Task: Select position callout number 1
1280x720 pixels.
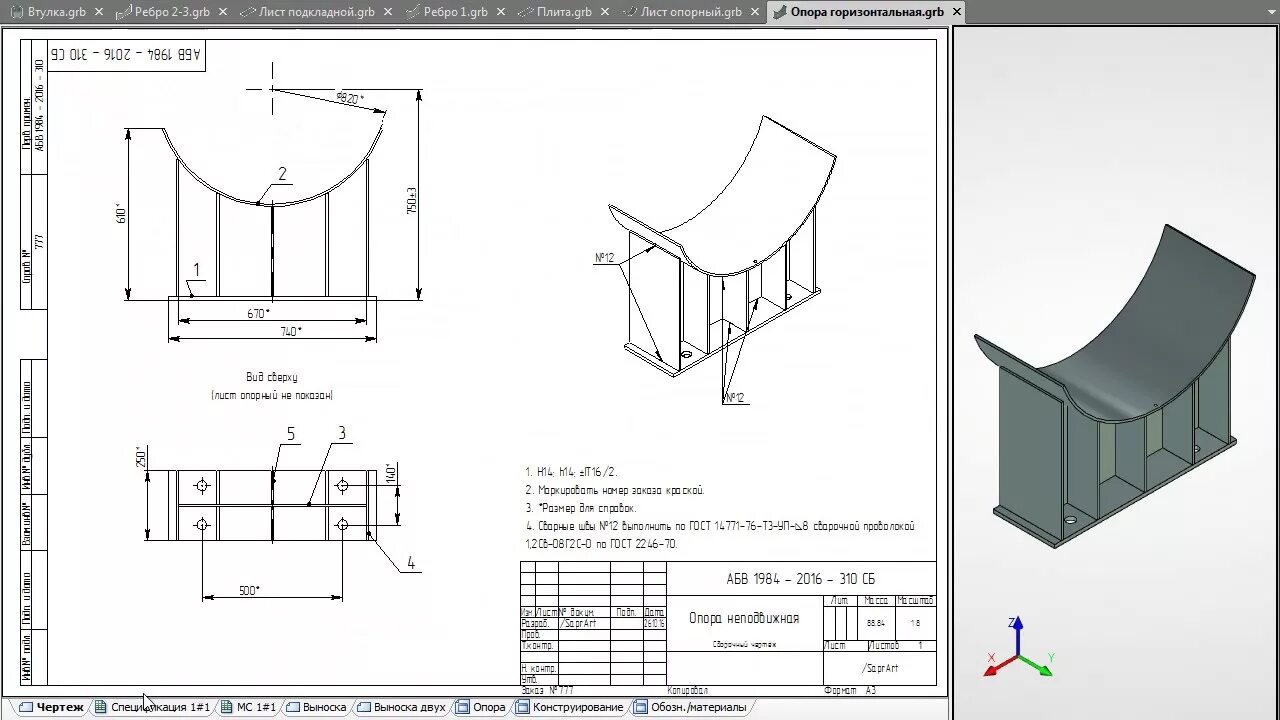Action: click(x=197, y=269)
